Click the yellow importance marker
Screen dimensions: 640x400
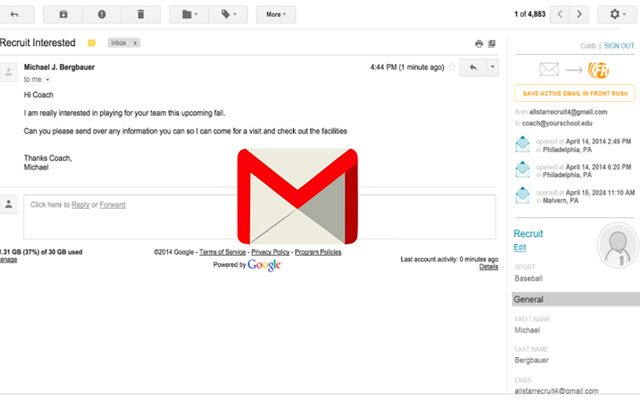pos(92,43)
